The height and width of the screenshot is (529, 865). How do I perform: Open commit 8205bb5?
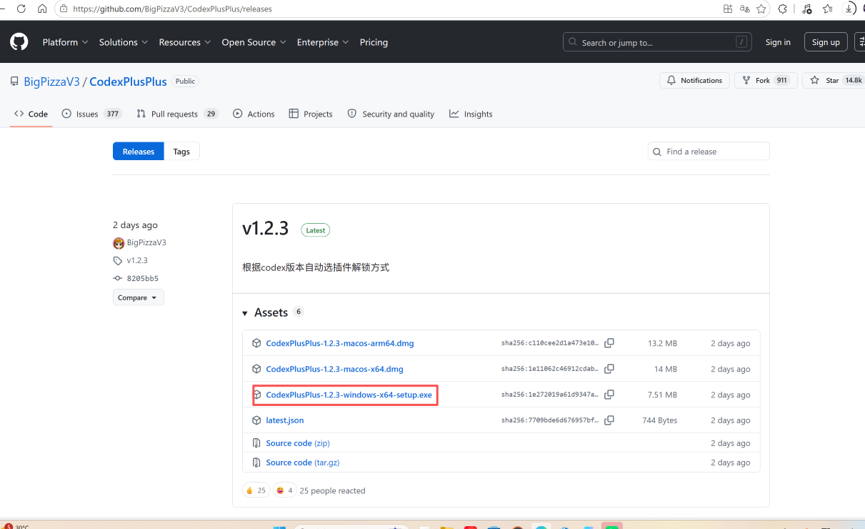click(142, 279)
